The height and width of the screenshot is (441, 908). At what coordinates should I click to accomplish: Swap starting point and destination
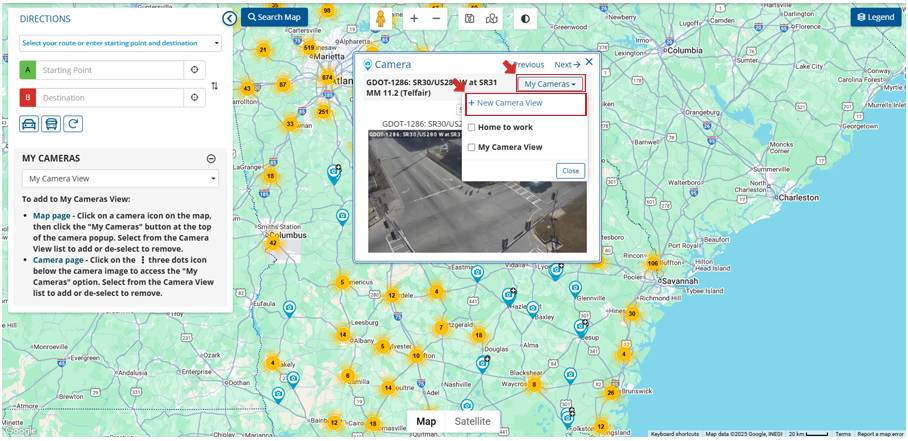pos(215,85)
